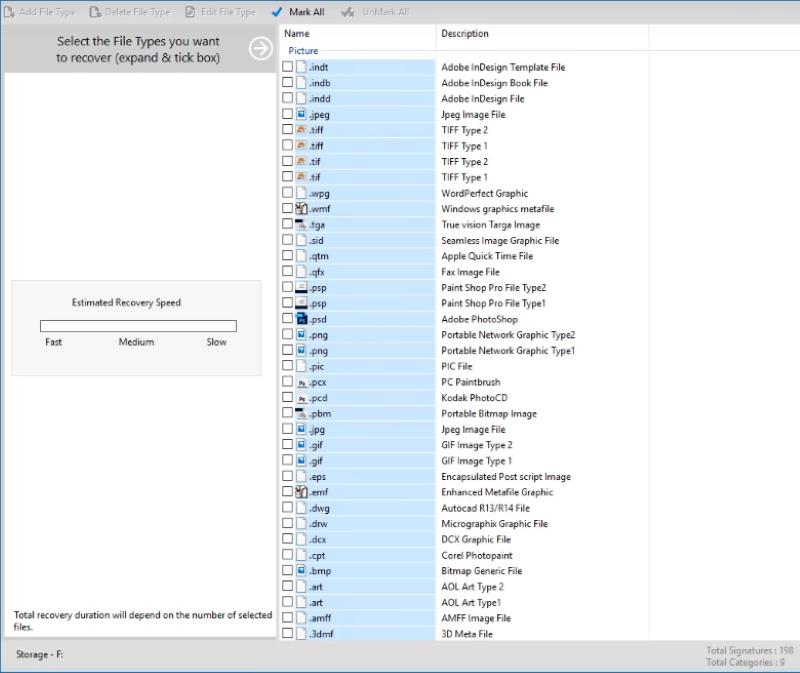Viewport: 800px width, 673px height.
Task: Click the .bmp Bitmap file icon
Action: 301,570
